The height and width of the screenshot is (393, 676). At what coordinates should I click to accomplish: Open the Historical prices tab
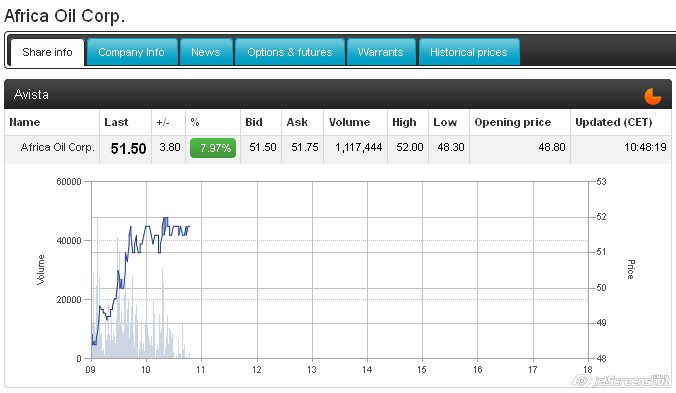point(469,52)
